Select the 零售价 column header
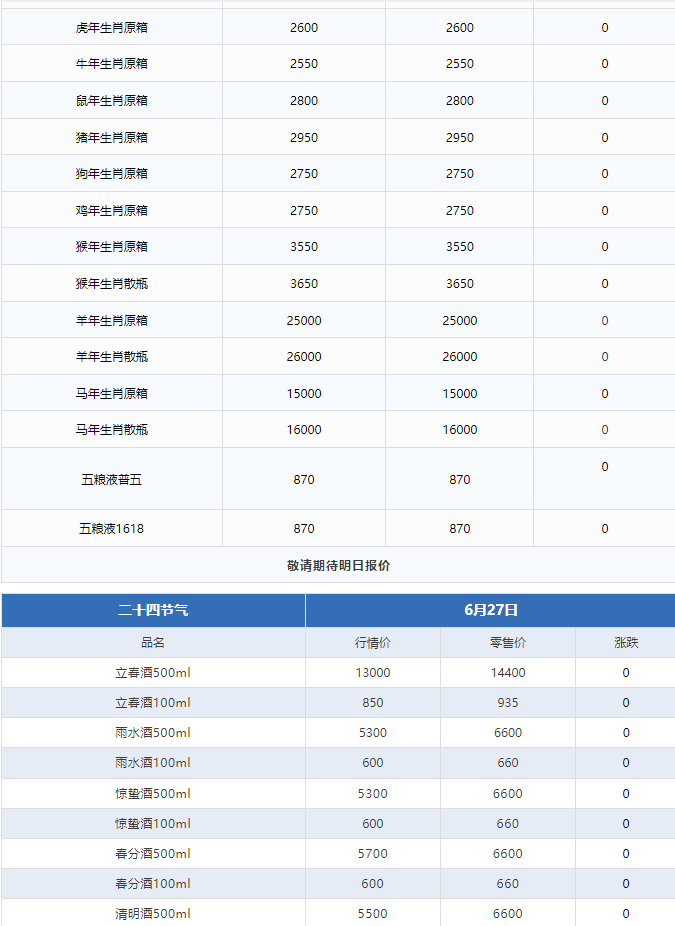The image size is (675, 926). click(x=508, y=643)
